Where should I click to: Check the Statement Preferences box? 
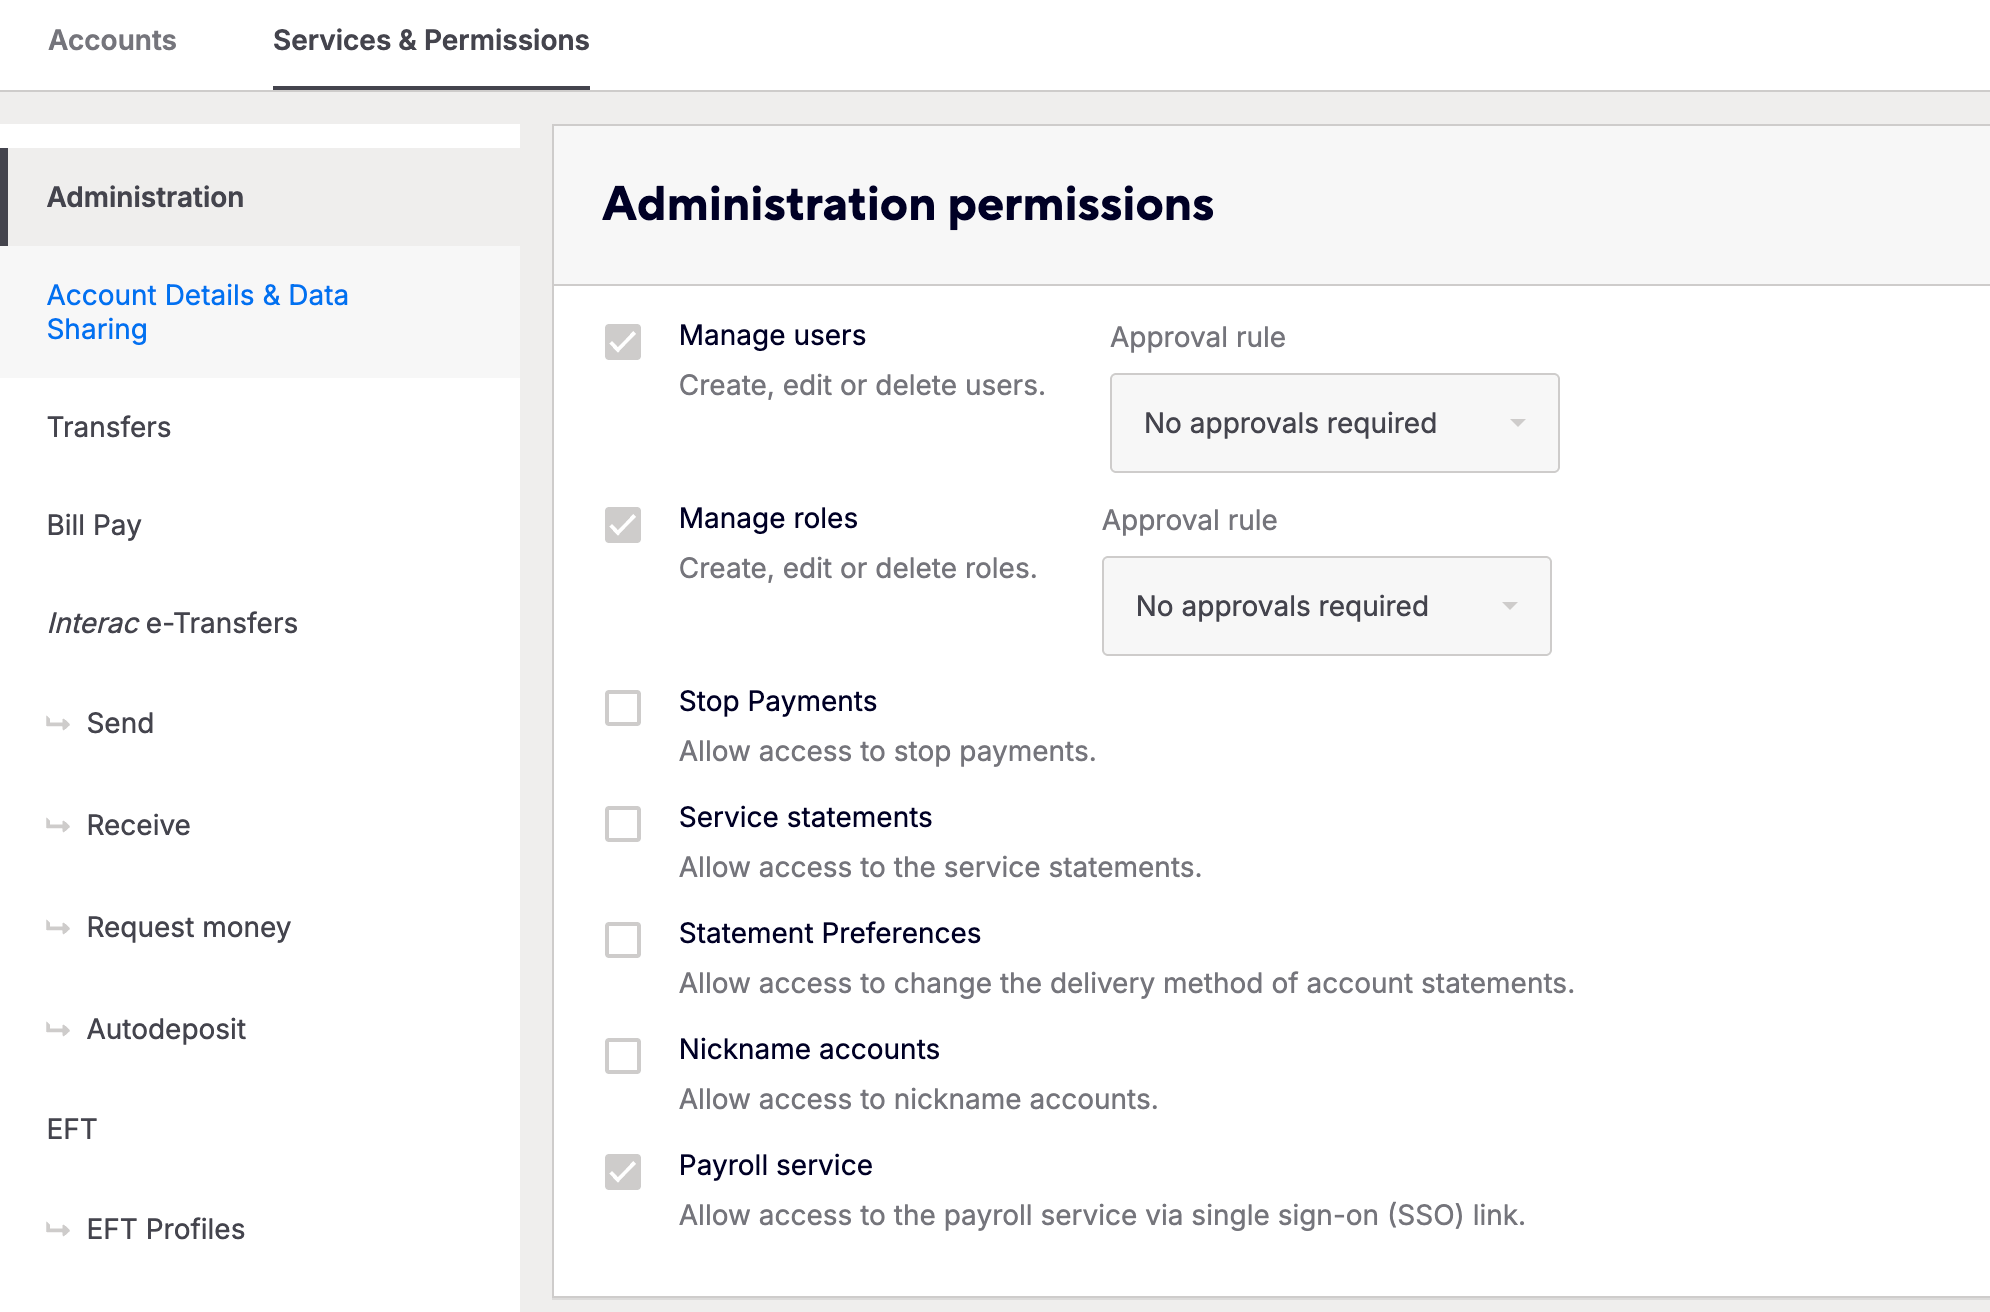[x=623, y=940]
